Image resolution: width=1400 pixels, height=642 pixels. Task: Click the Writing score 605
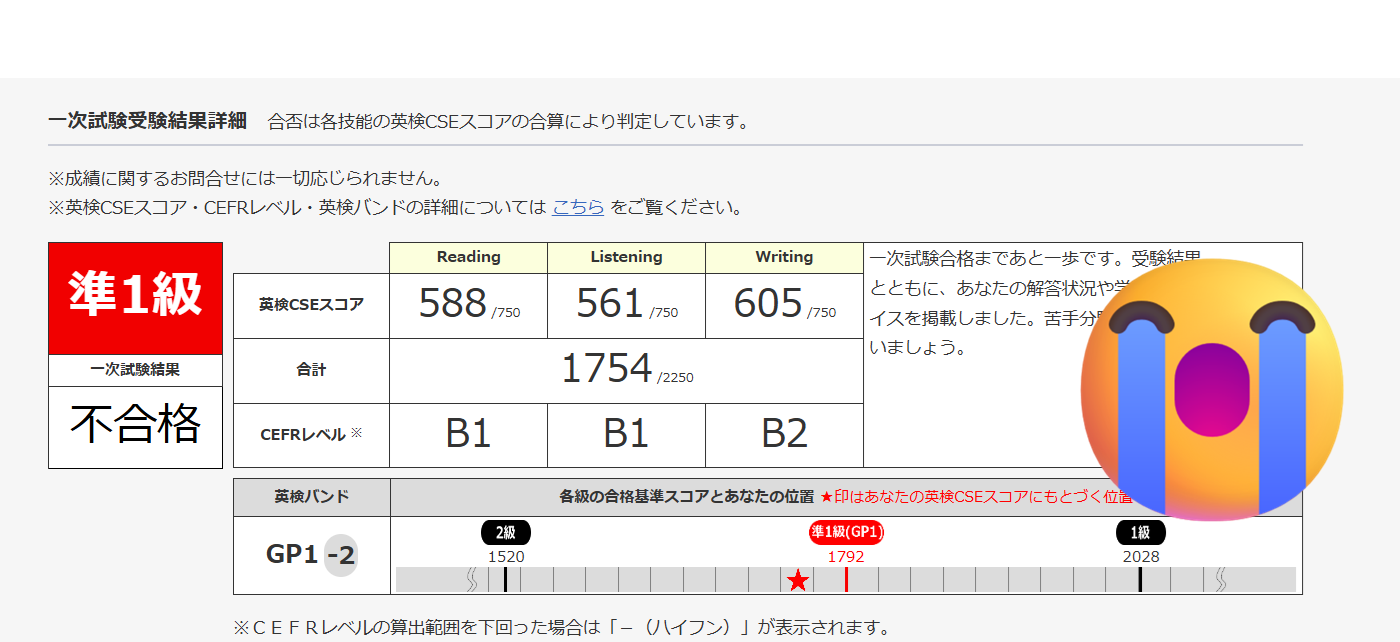(x=768, y=304)
